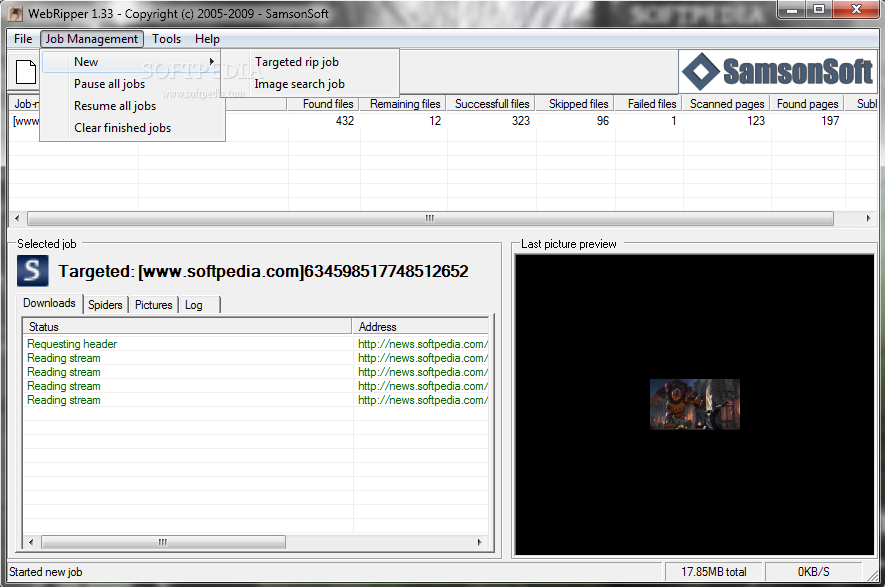
Task: Click the Address column header
Action: tap(420, 327)
